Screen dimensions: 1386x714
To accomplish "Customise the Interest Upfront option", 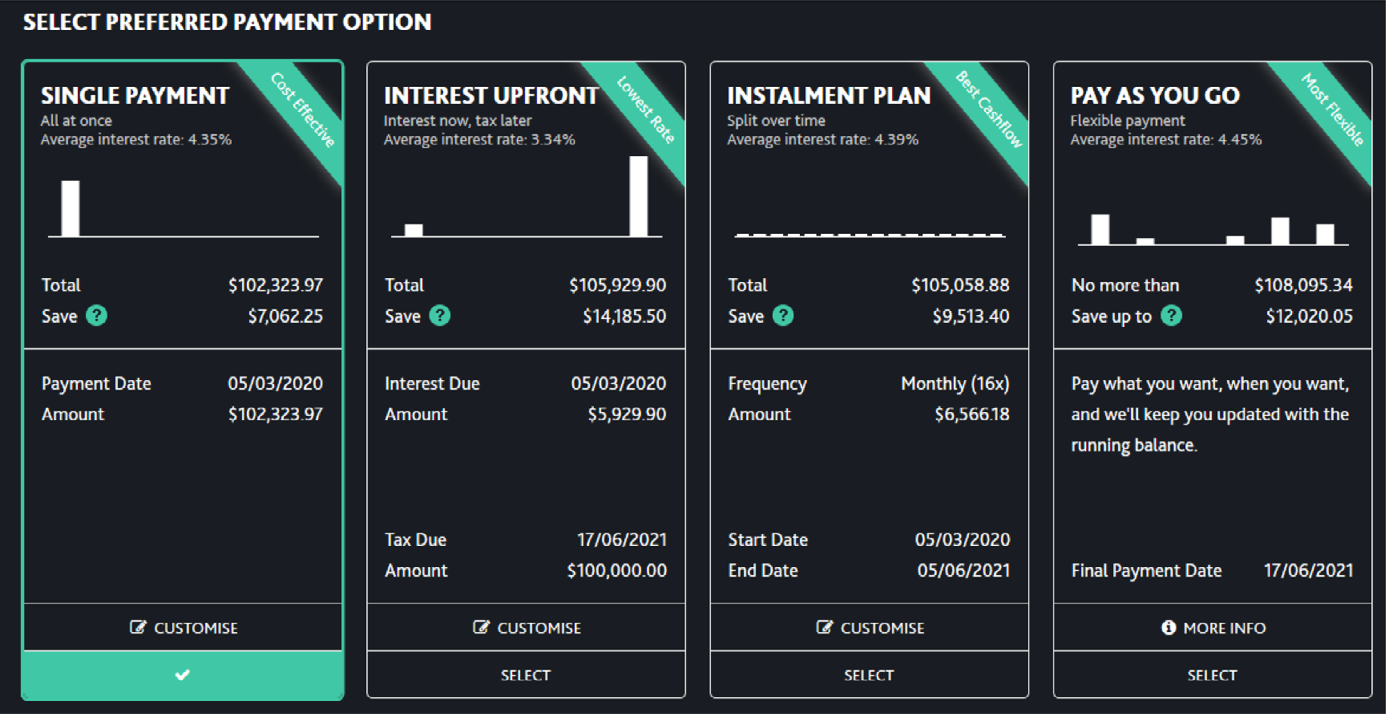I will click(x=526, y=628).
